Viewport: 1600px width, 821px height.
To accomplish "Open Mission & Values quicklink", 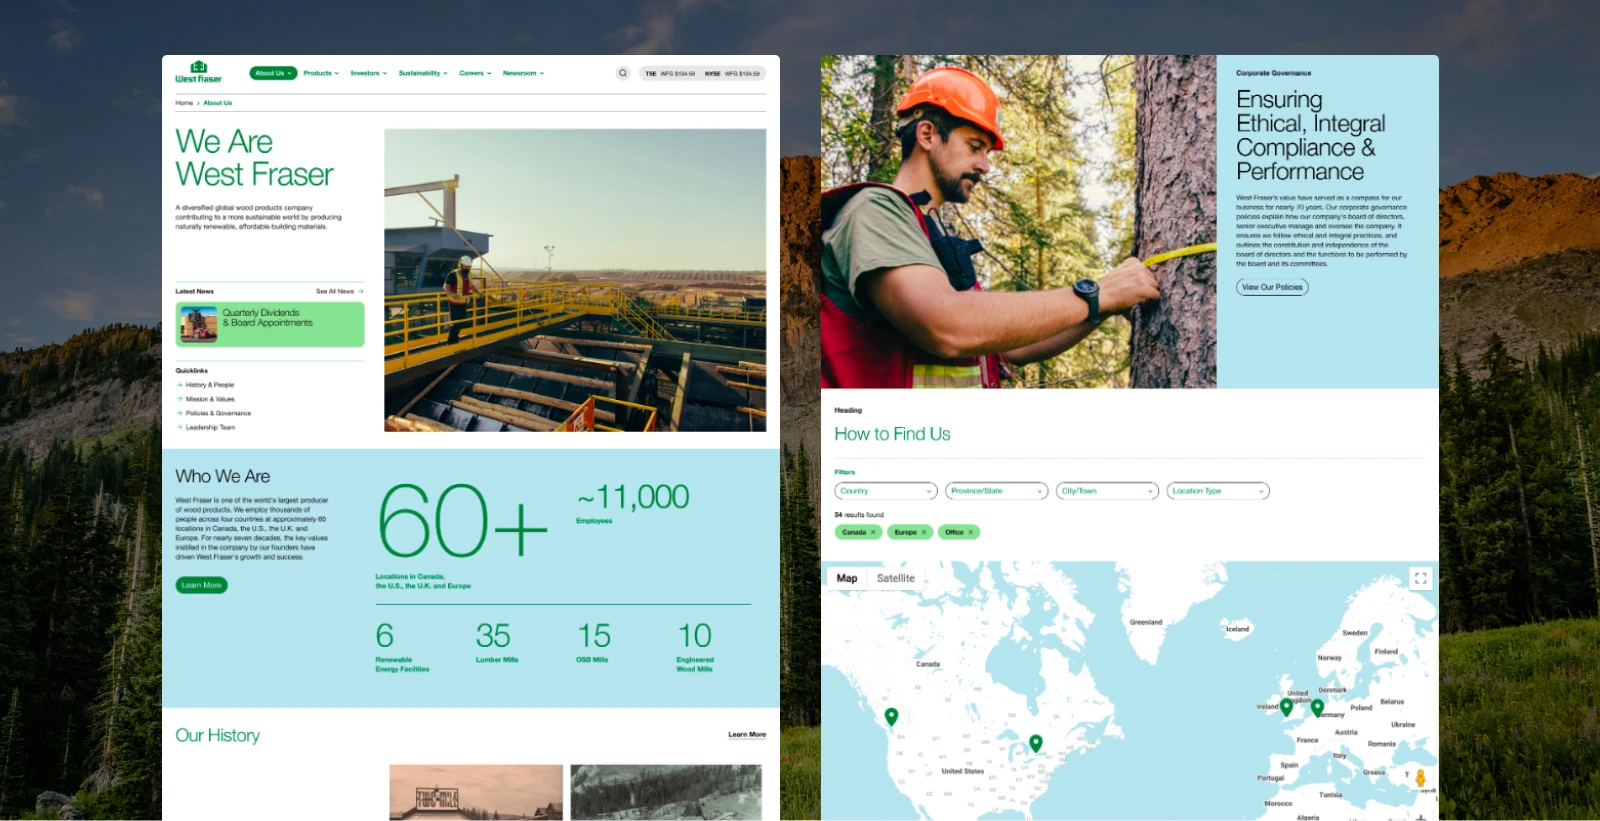I will click(210, 399).
